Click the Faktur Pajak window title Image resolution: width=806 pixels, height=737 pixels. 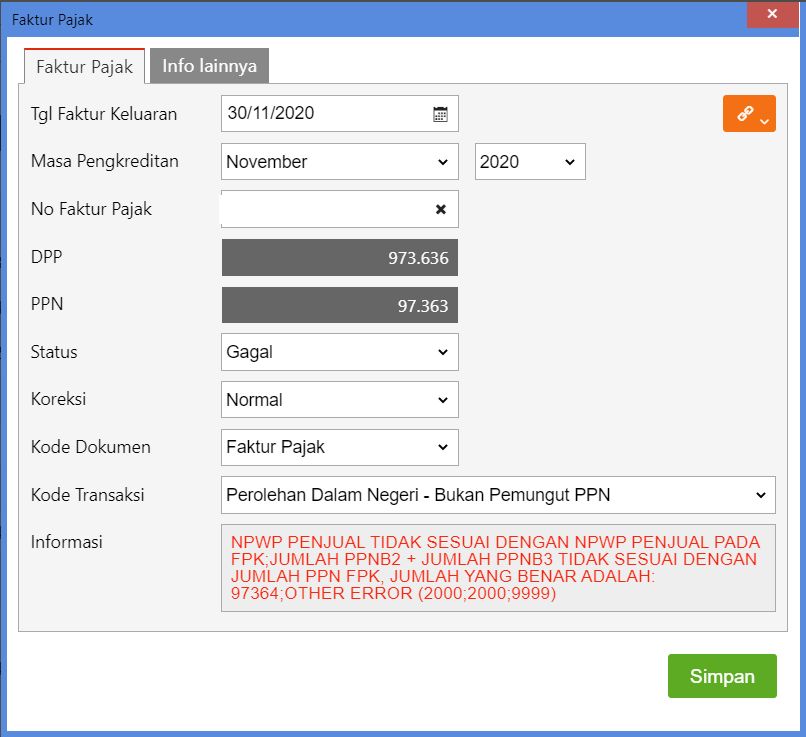pyautogui.click(x=52, y=20)
